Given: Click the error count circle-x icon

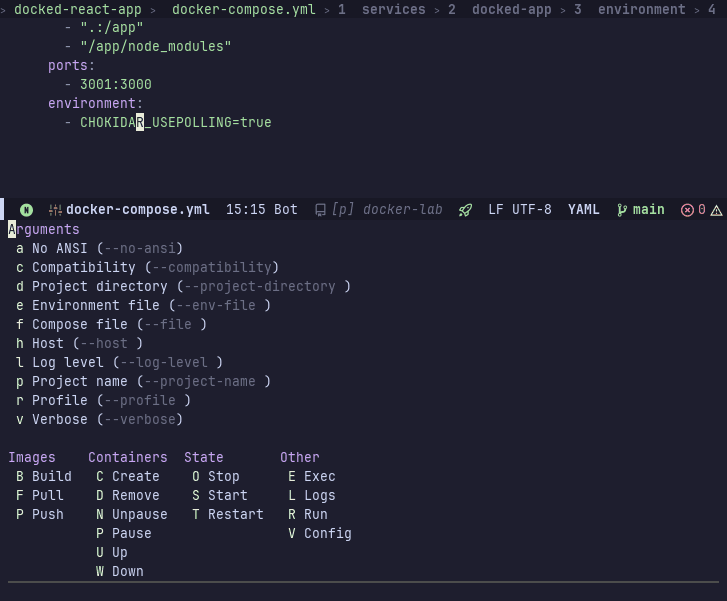Looking at the screenshot, I should [x=687, y=210].
